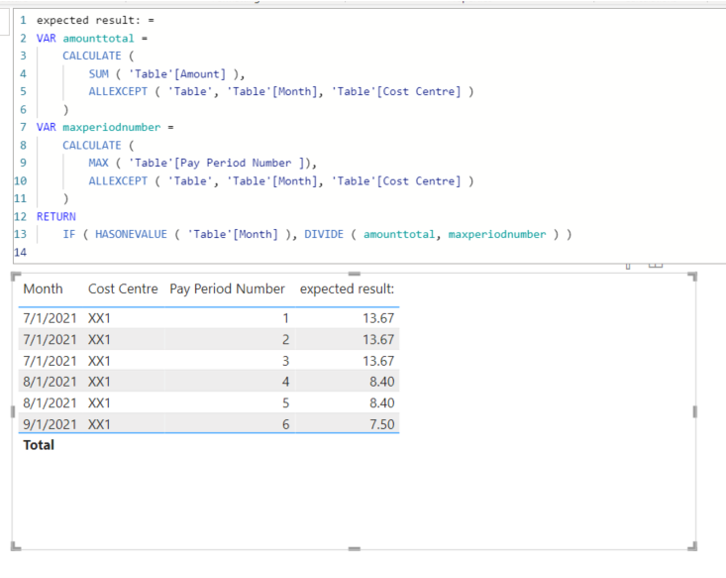This screenshot has width=726, height=578.
Task: Click the Cost Centre column header
Action: pyautogui.click(x=123, y=289)
